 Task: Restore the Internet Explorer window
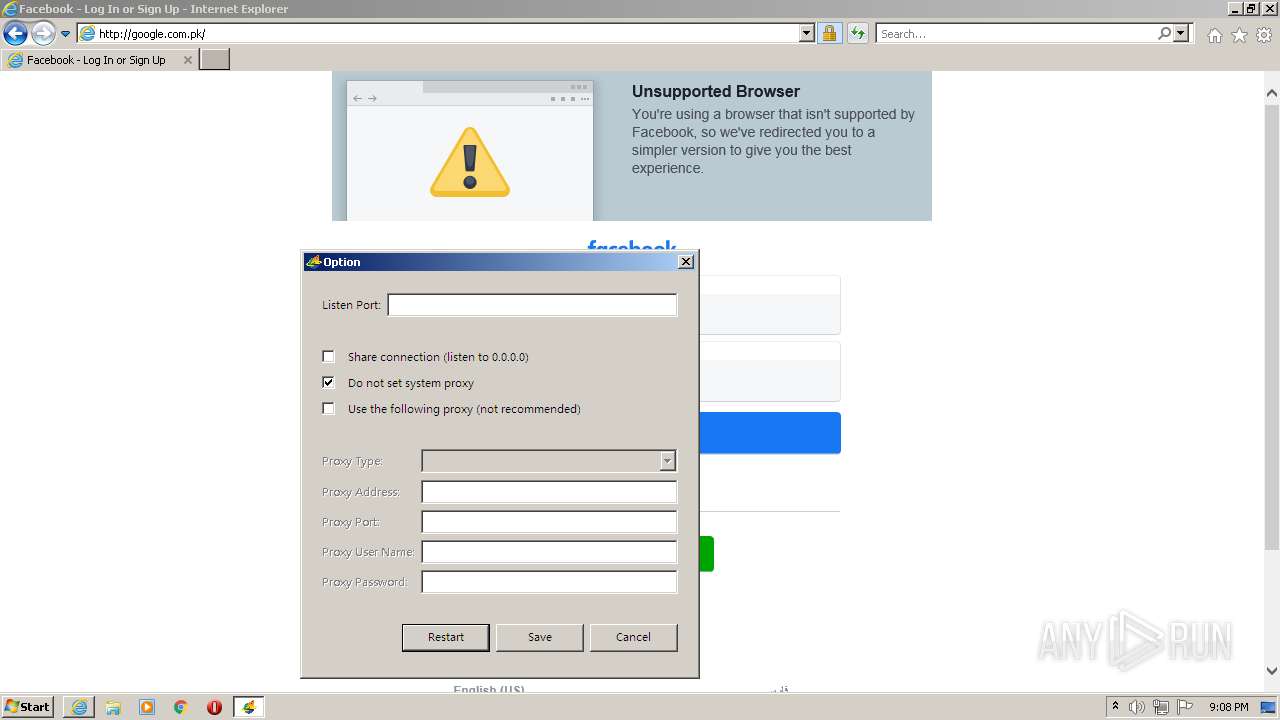1251,8
